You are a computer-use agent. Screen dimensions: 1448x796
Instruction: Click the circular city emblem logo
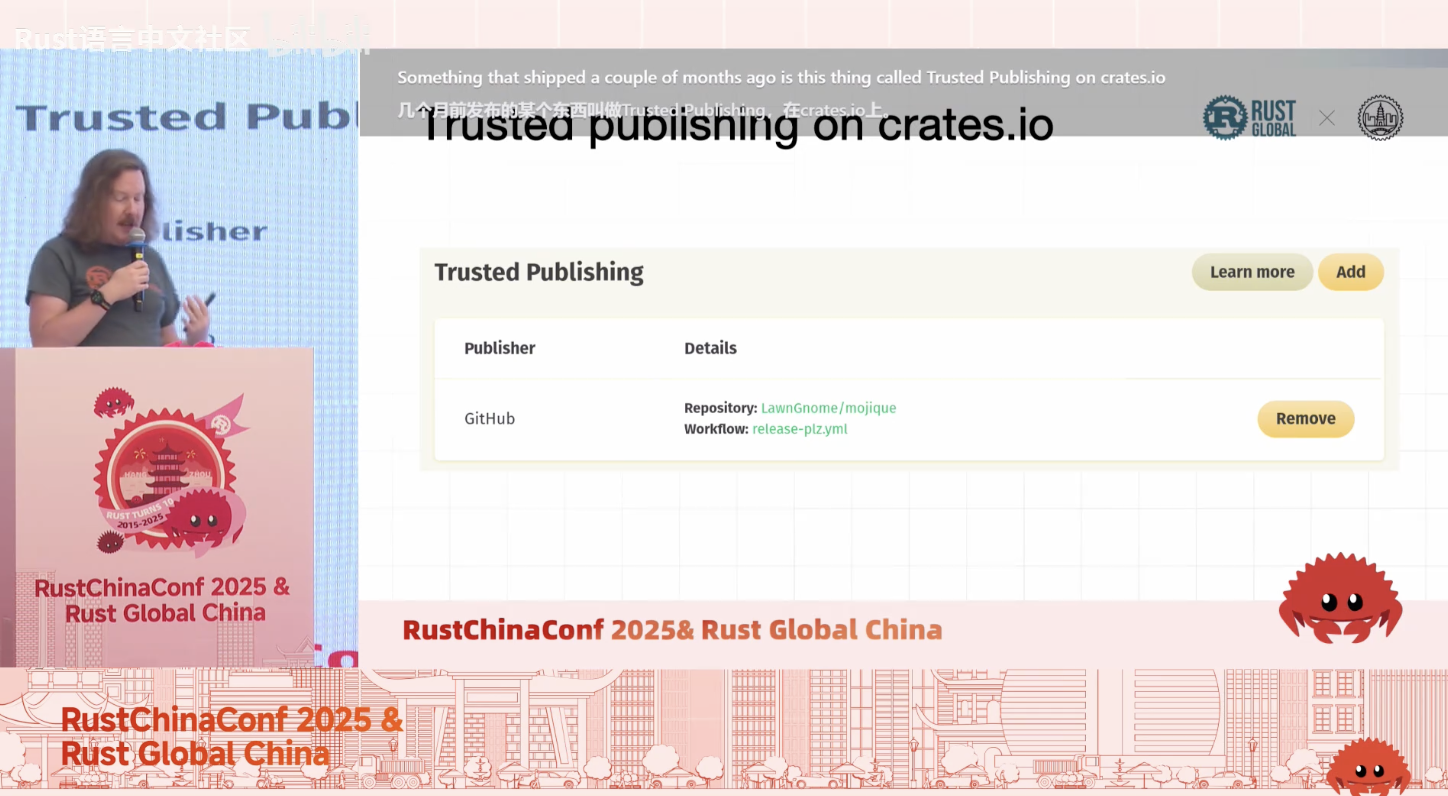pos(1380,118)
